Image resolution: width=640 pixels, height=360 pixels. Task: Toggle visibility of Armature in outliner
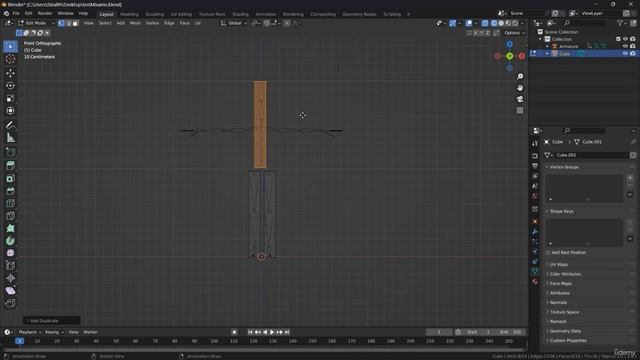625,47
